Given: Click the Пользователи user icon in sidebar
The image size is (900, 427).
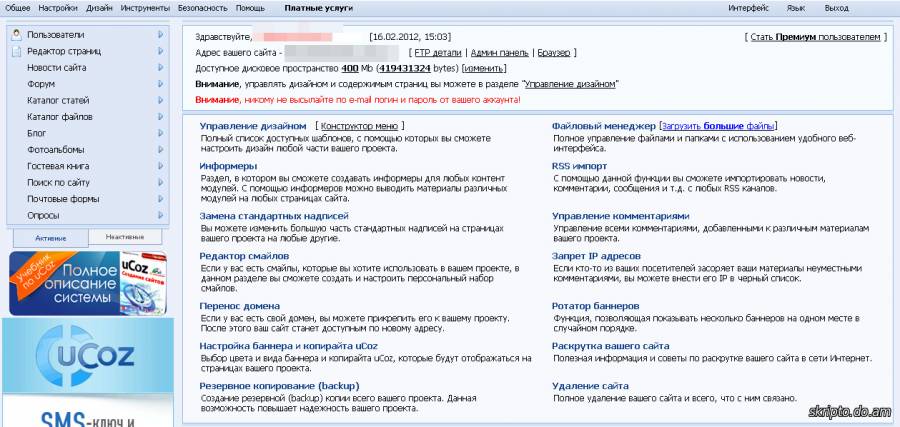Looking at the screenshot, I should (x=17, y=35).
